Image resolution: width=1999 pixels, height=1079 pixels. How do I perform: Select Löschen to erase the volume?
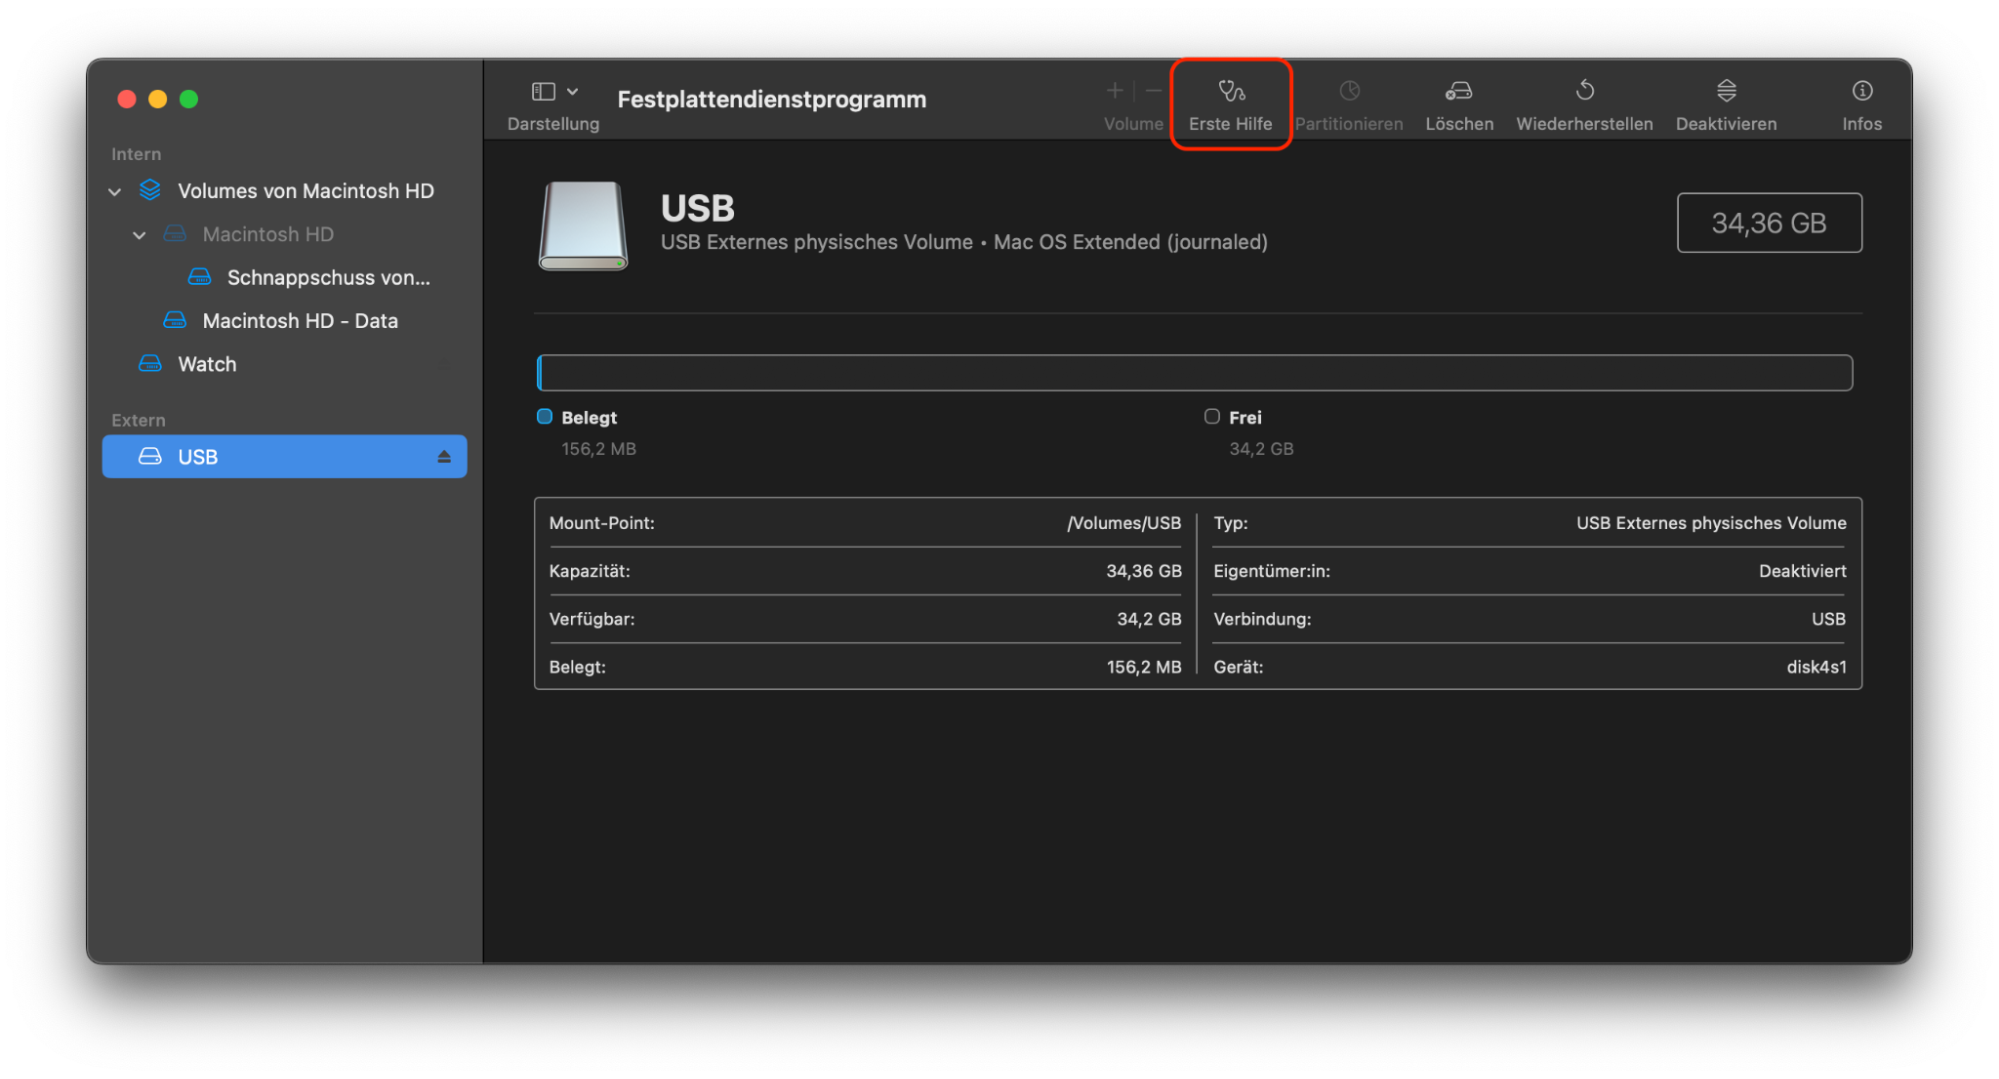[1459, 103]
